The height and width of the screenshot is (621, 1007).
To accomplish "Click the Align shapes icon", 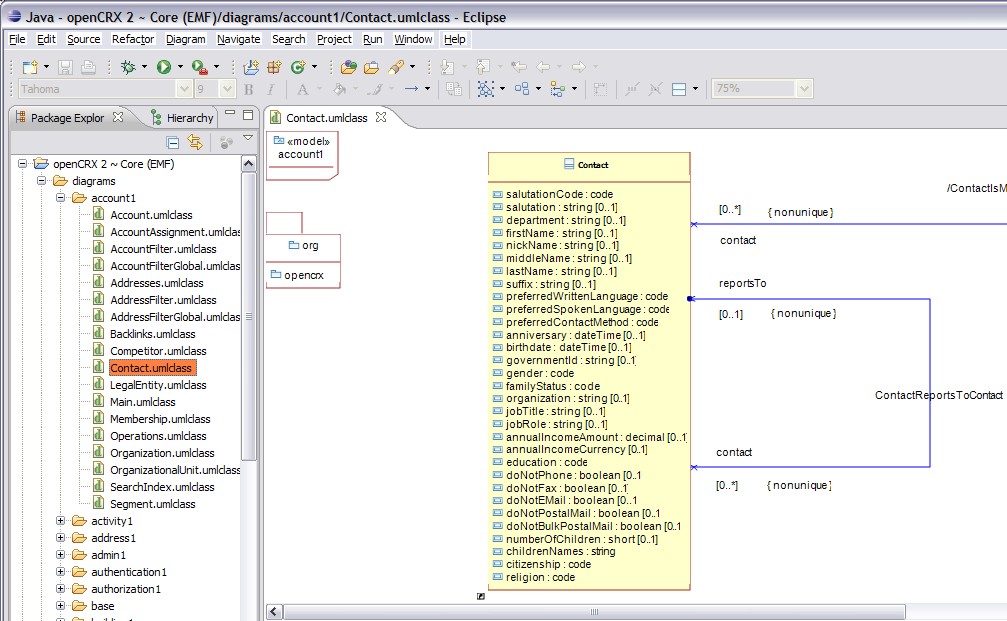I will tap(557, 89).
